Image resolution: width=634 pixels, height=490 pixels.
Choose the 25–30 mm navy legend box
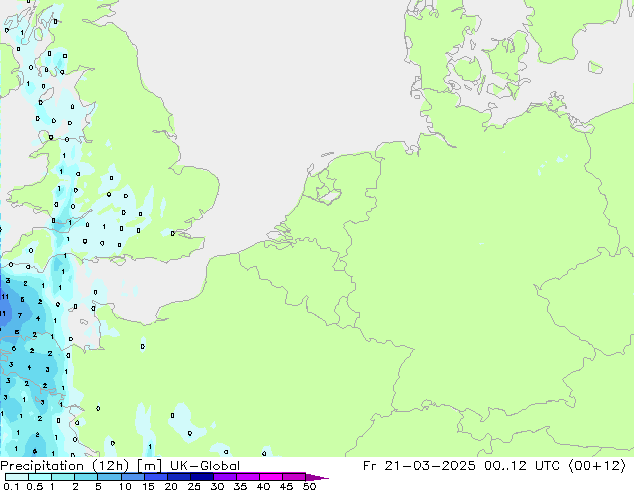202,477
